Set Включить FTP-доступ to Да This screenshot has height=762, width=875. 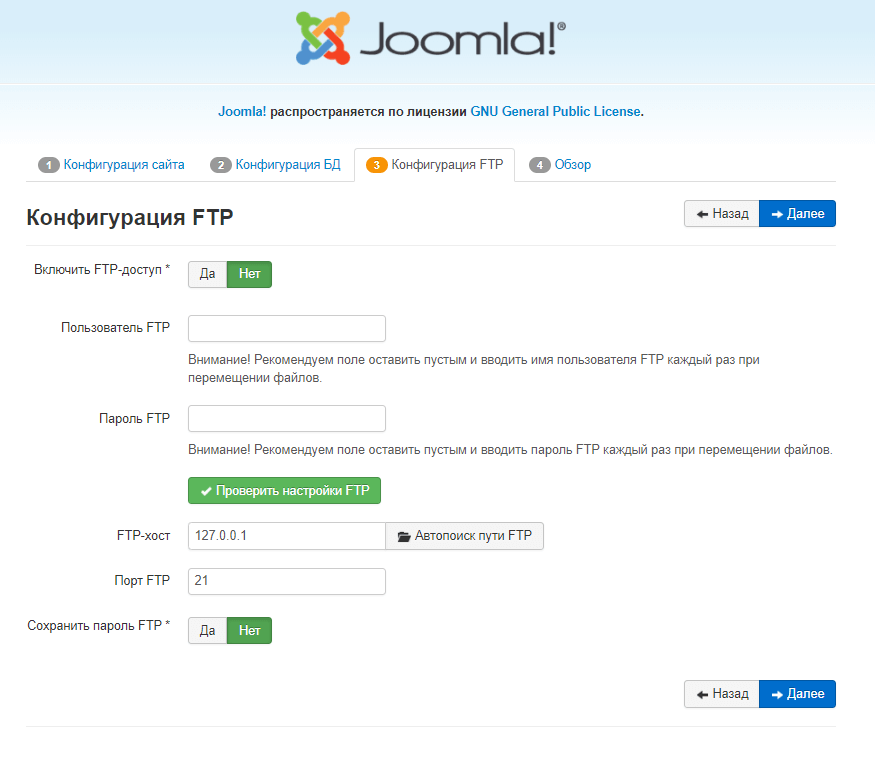coord(208,274)
